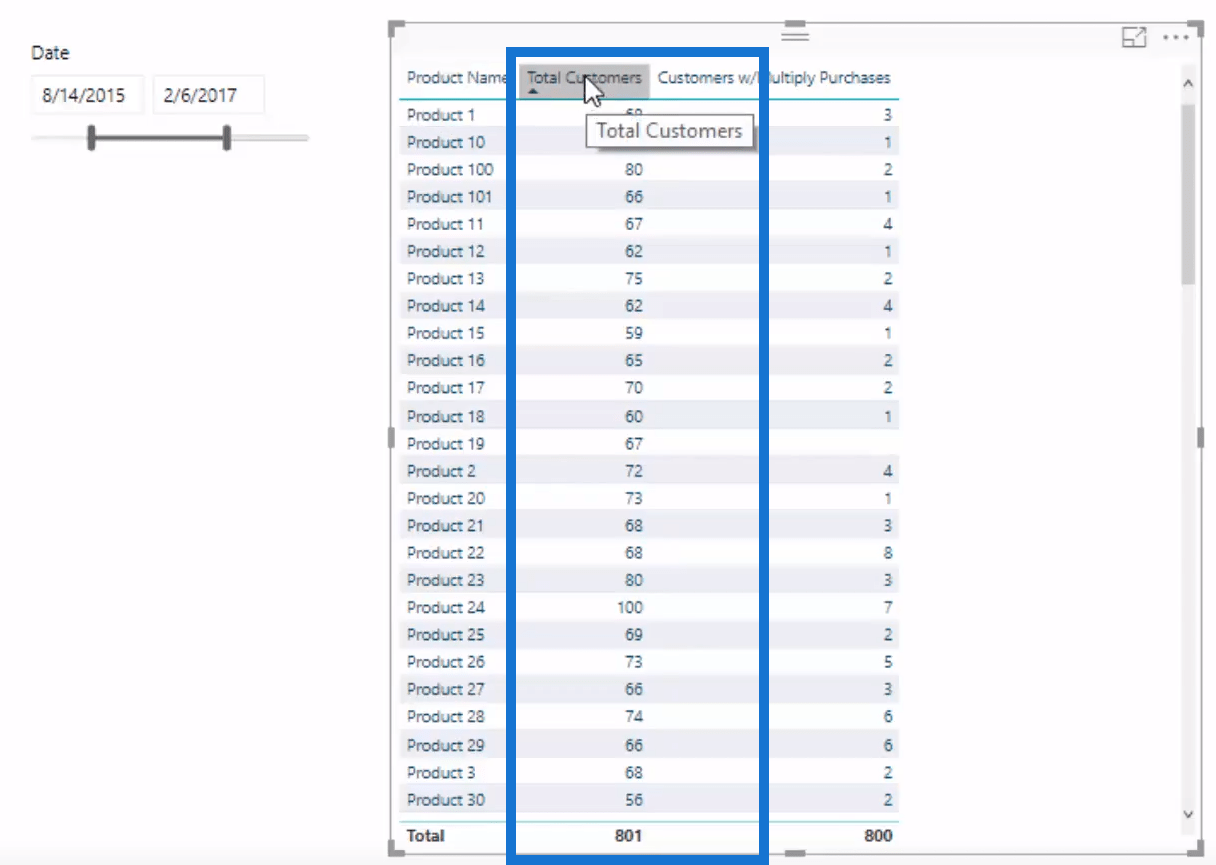Click Total Customers value 72 for Product 2
This screenshot has width=1216, height=865.
tap(634, 471)
